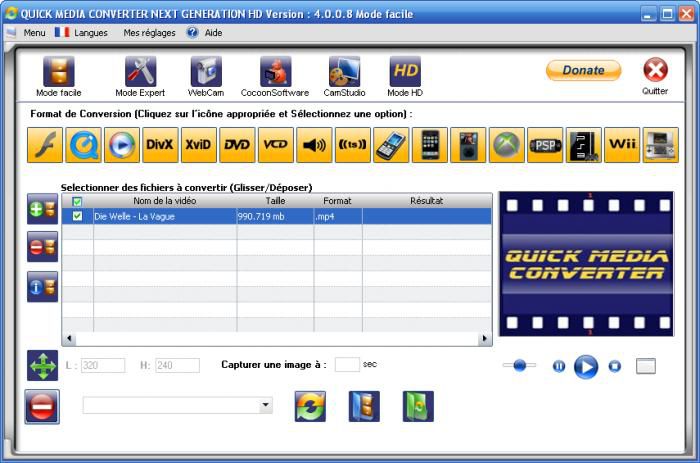Viewport: 700px width, 463px height.
Task: Pick the DVD conversion format
Action: 237,144
